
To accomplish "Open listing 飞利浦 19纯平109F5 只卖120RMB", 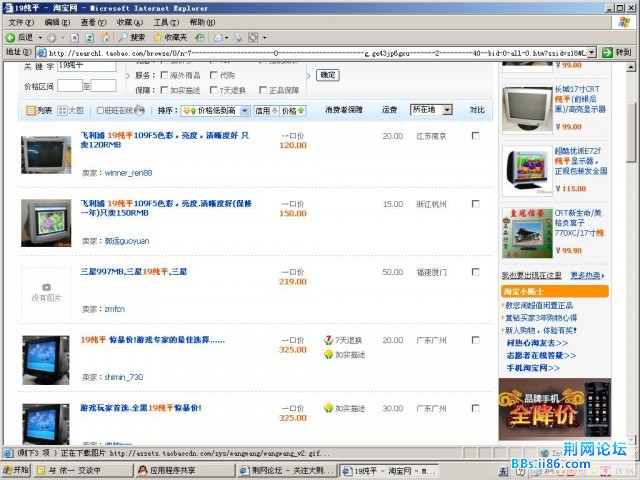I will (x=164, y=140).
